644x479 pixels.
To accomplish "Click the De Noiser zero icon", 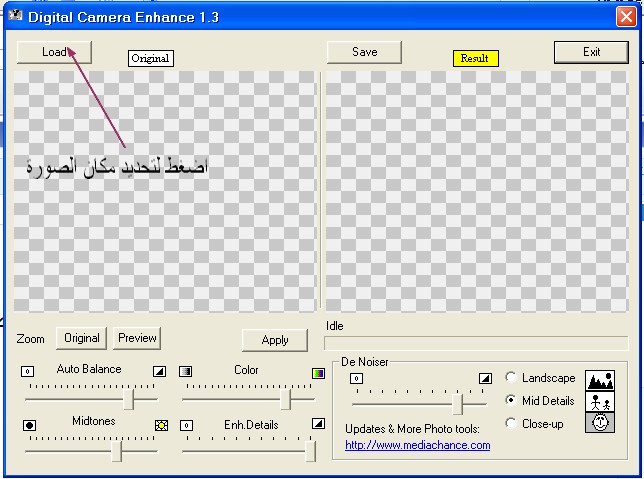I will (x=356, y=379).
